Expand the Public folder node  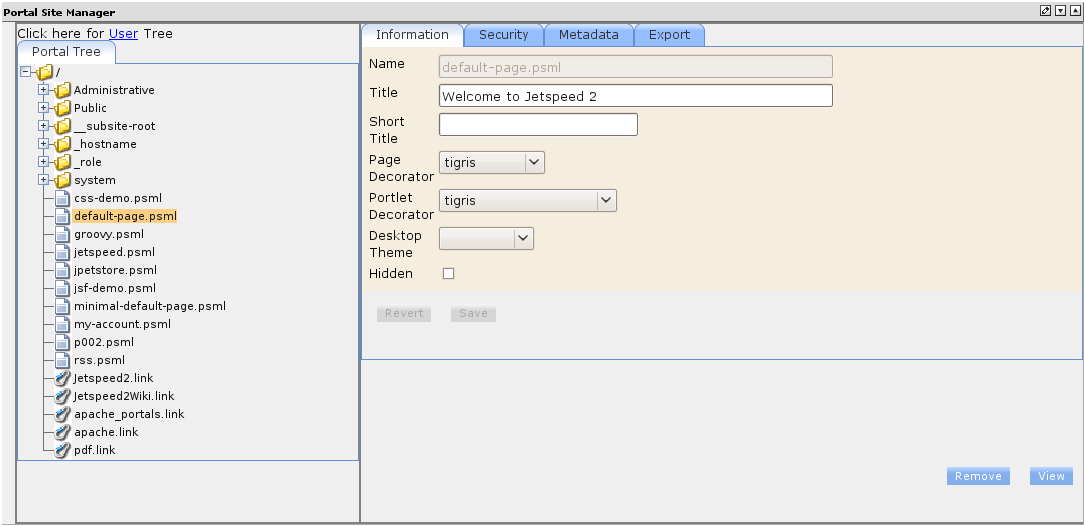tap(43, 108)
